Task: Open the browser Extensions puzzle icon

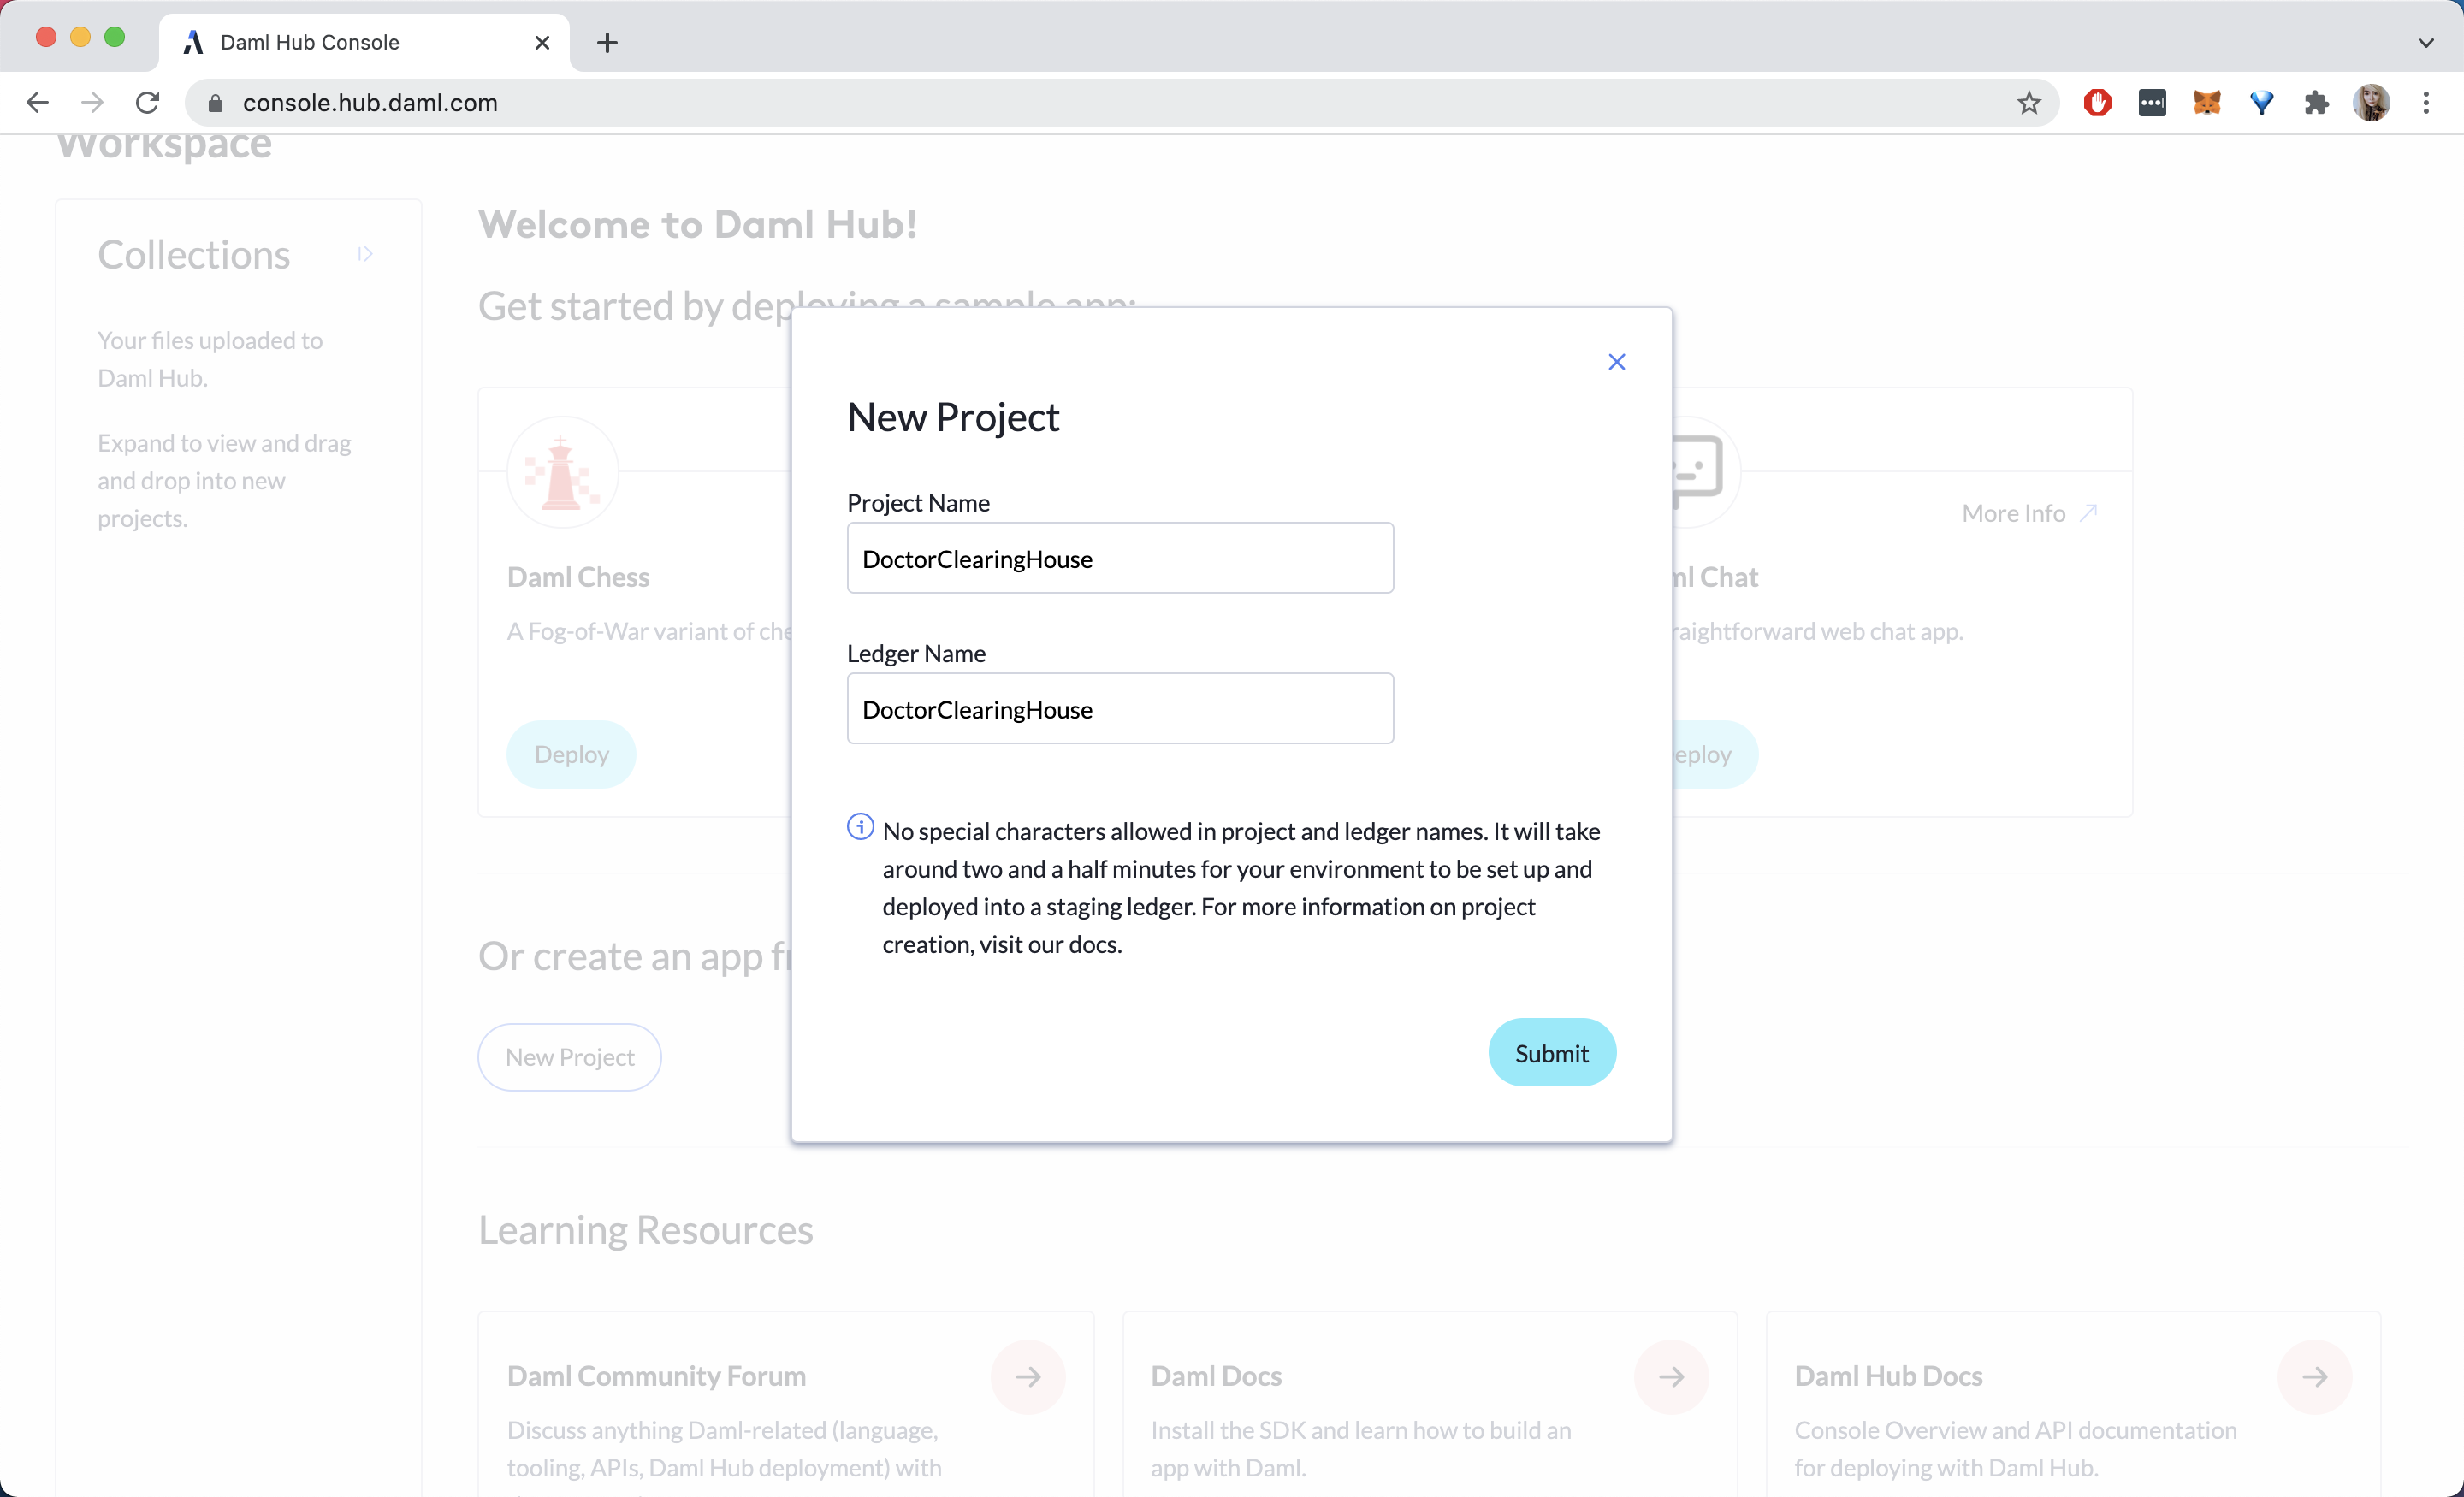Action: [x=2316, y=103]
